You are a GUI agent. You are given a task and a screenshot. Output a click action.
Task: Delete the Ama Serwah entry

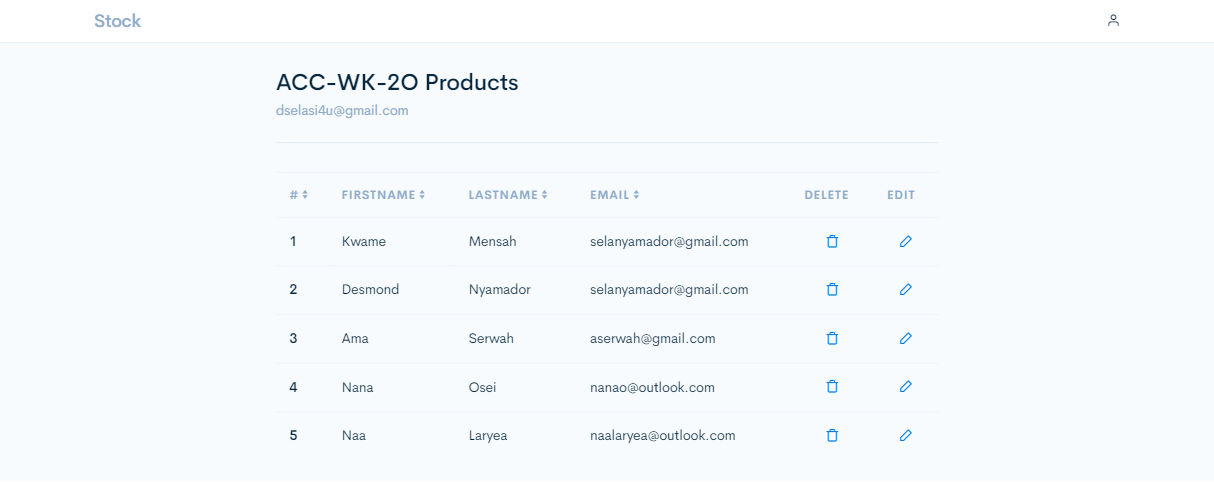pyautogui.click(x=832, y=338)
